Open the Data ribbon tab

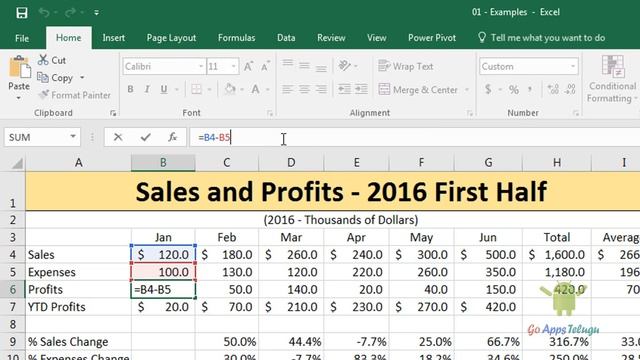click(x=286, y=38)
